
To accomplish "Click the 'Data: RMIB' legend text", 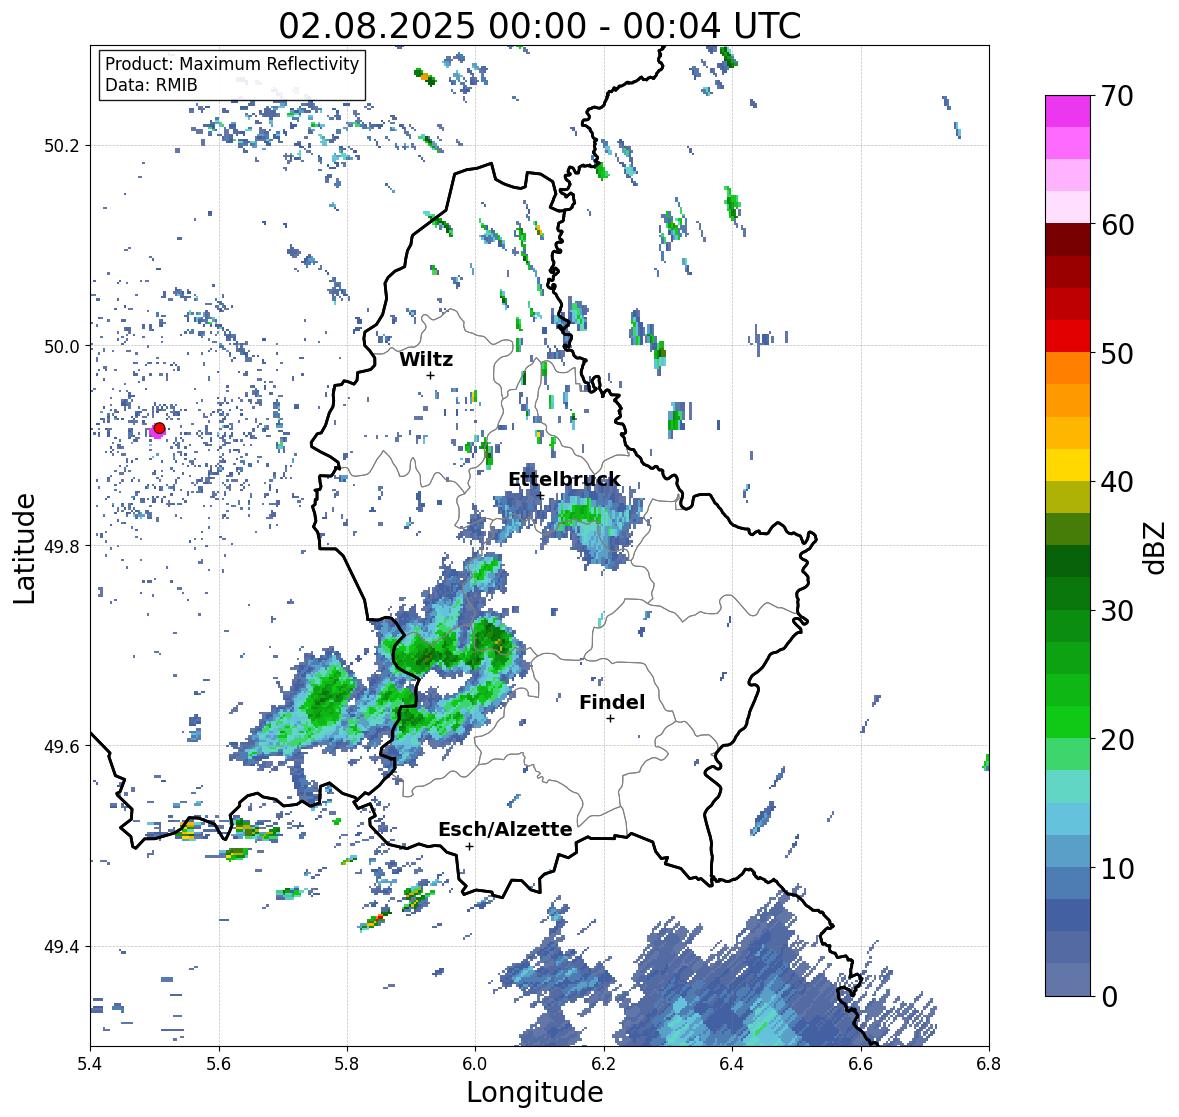I will click(151, 85).
